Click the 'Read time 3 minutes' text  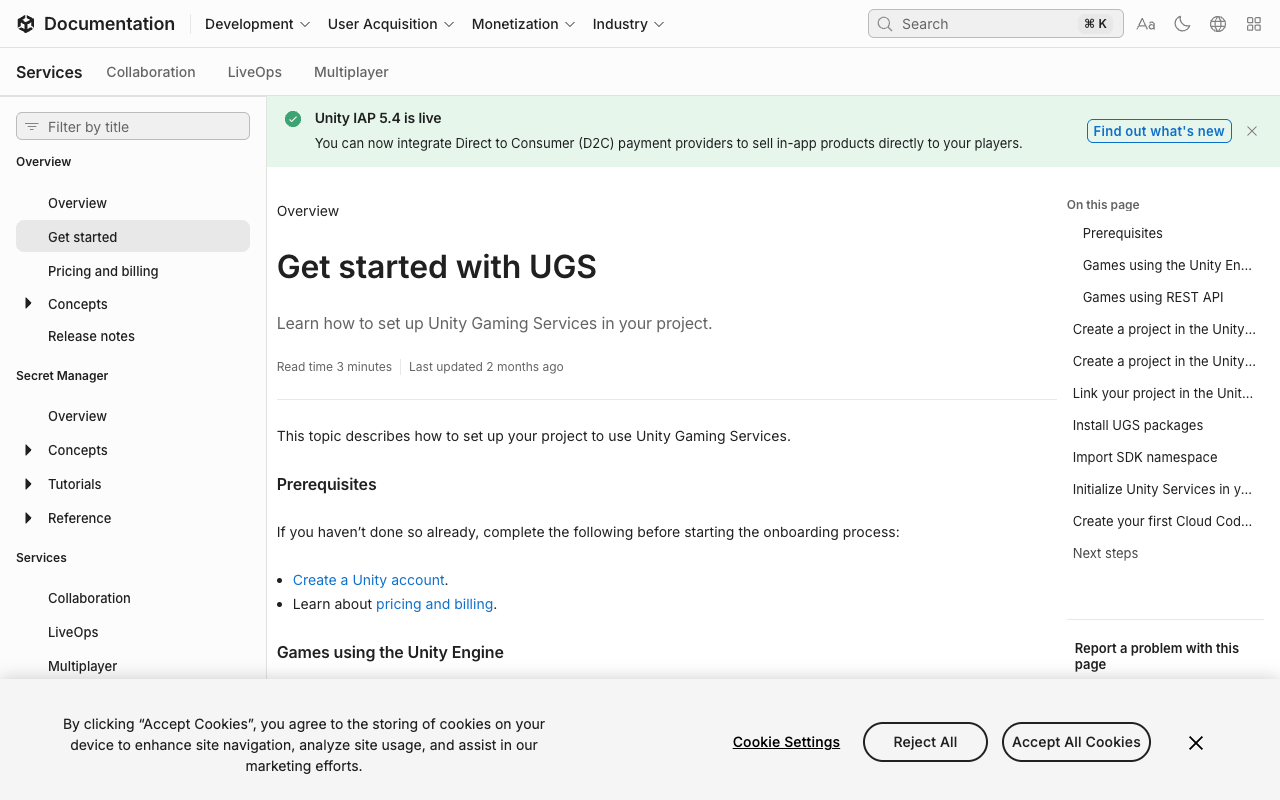[x=334, y=367]
